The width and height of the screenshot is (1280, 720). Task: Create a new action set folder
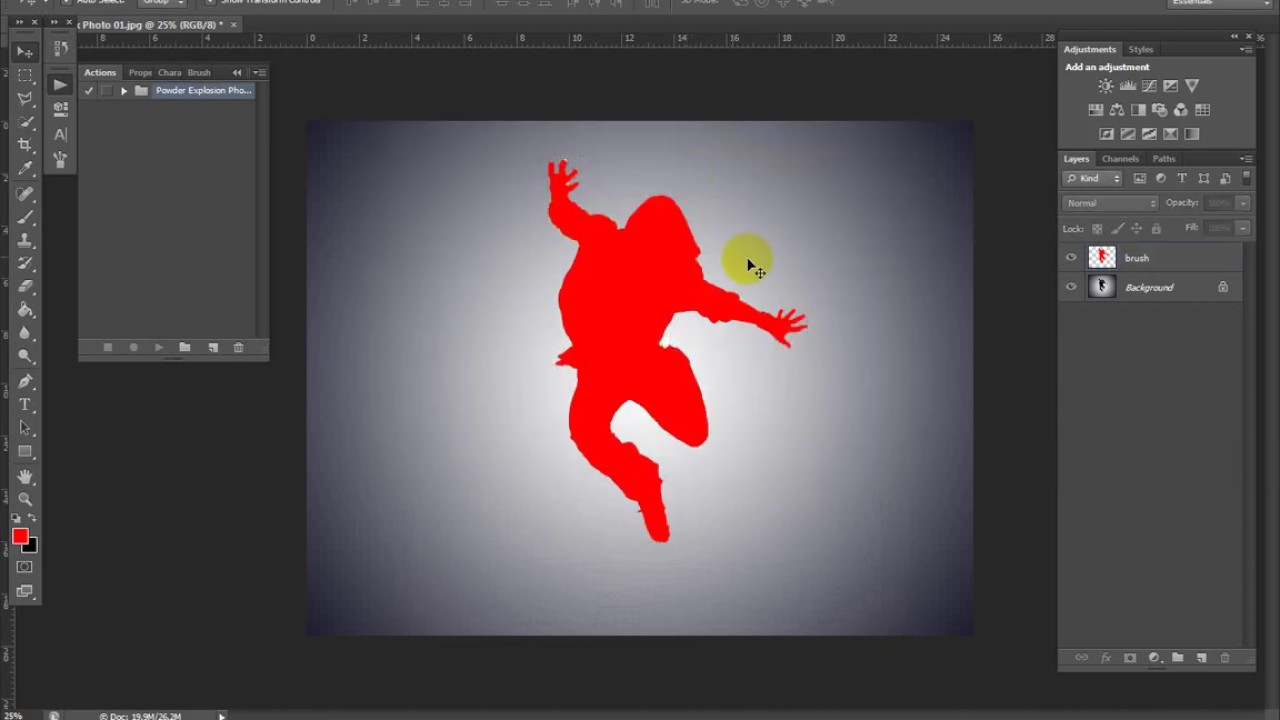pos(185,348)
